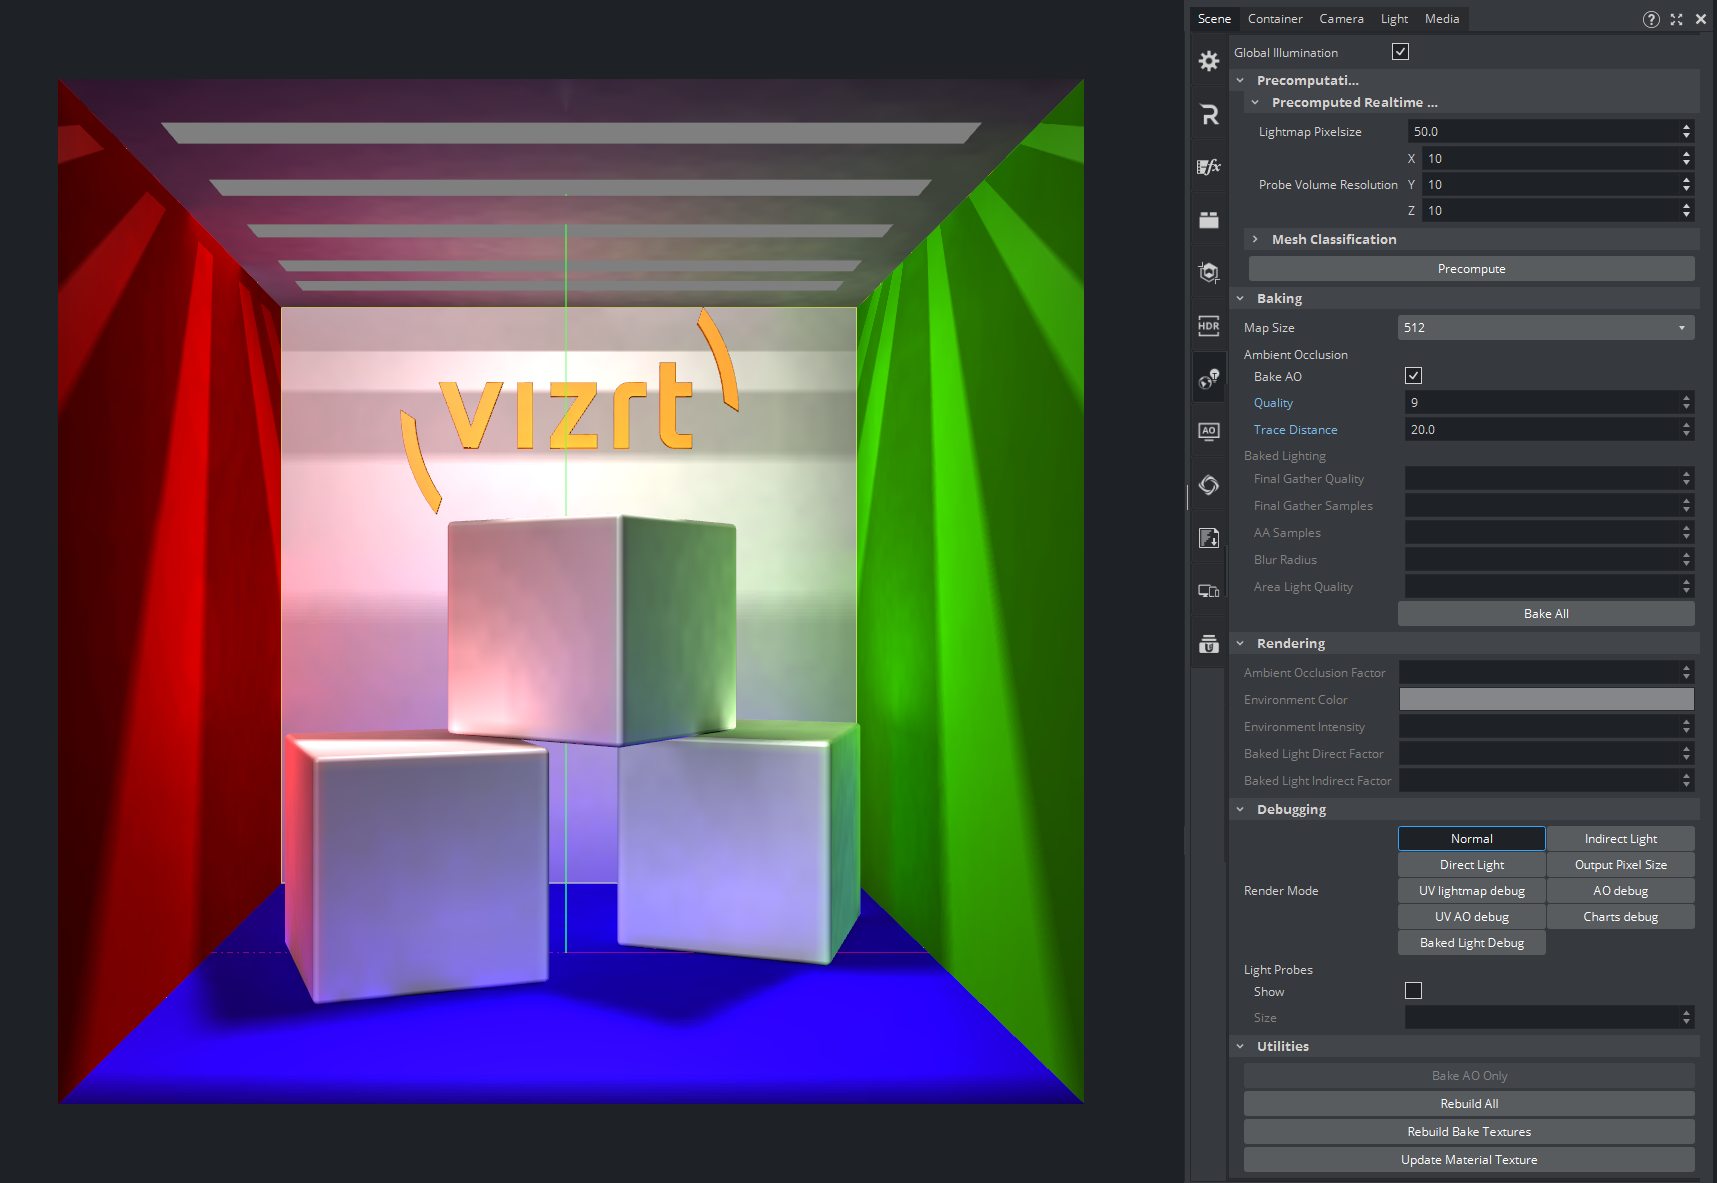Switch to the Light tab
1717x1183 pixels.
pyautogui.click(x=1393, y=19)
